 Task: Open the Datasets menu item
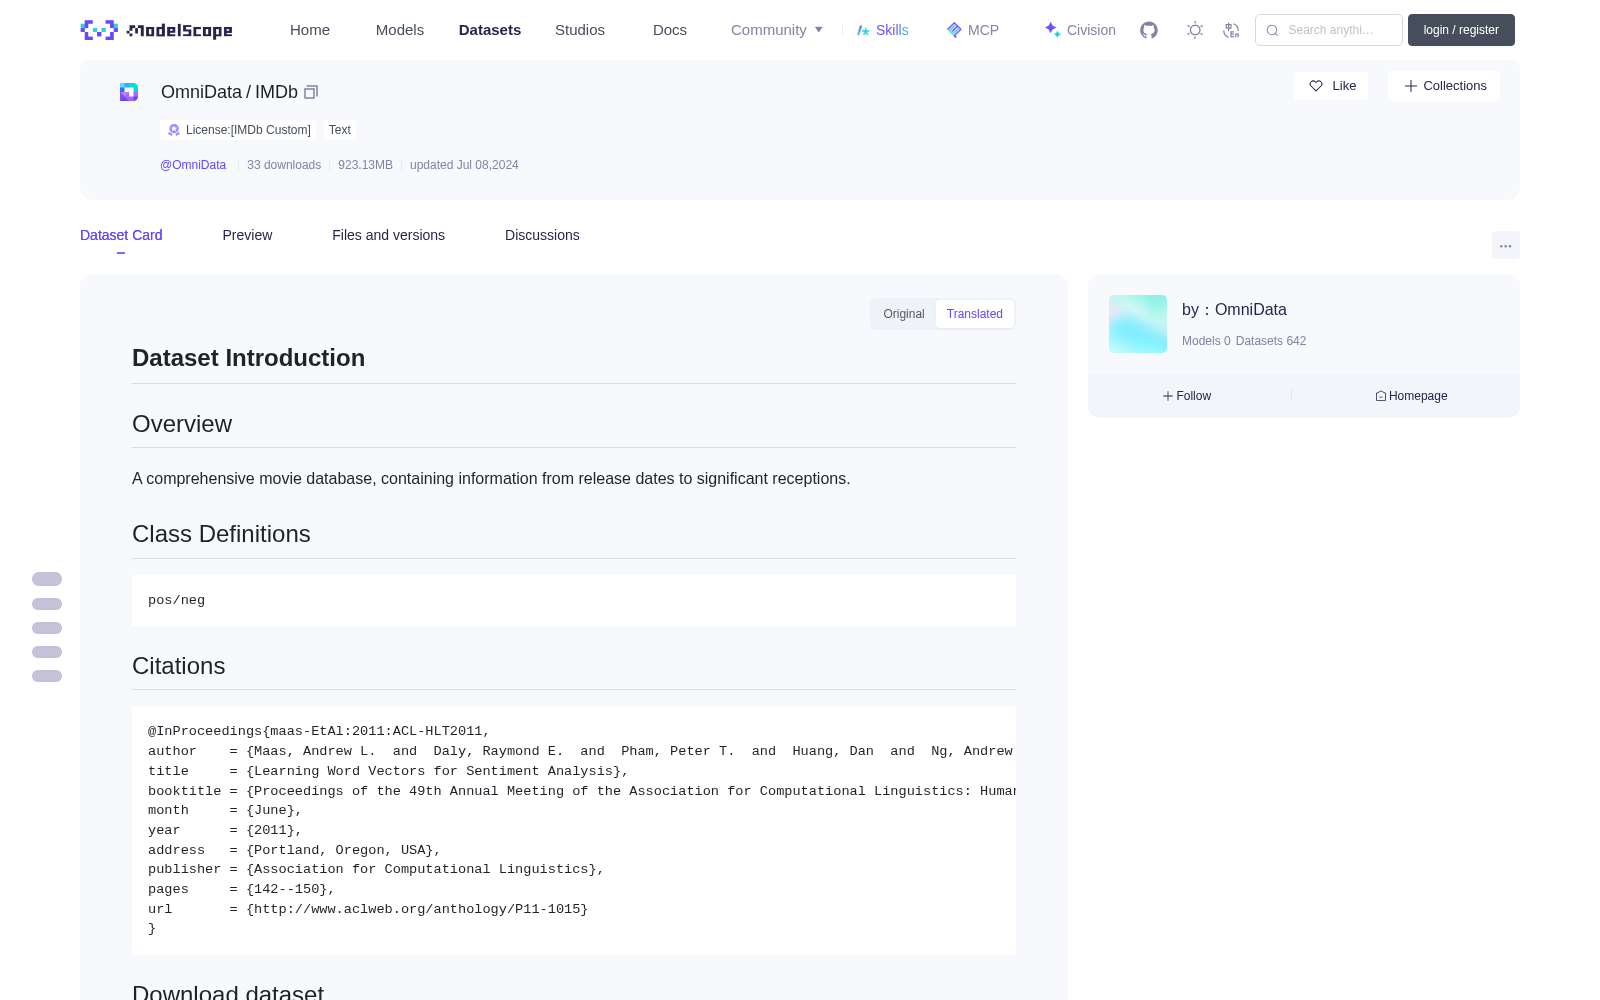490,30
